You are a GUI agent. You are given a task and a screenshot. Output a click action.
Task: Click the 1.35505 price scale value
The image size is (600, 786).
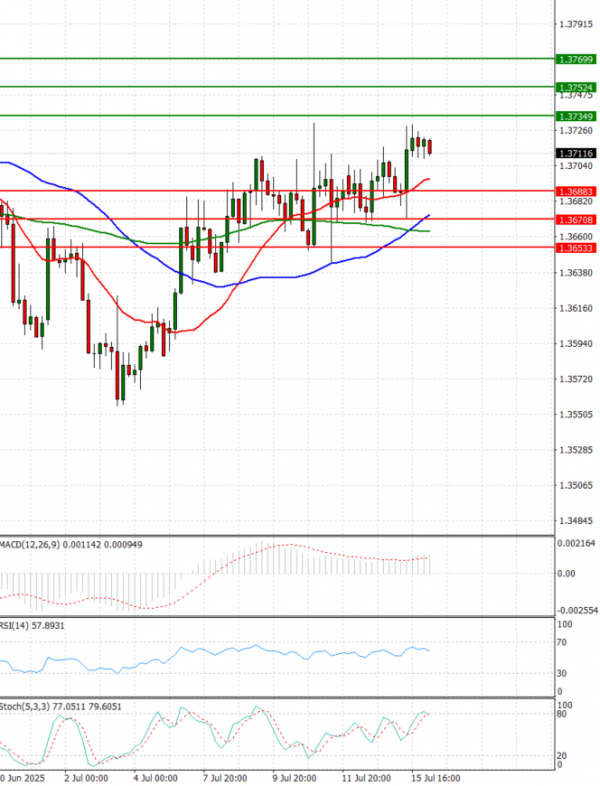point(576,415)
